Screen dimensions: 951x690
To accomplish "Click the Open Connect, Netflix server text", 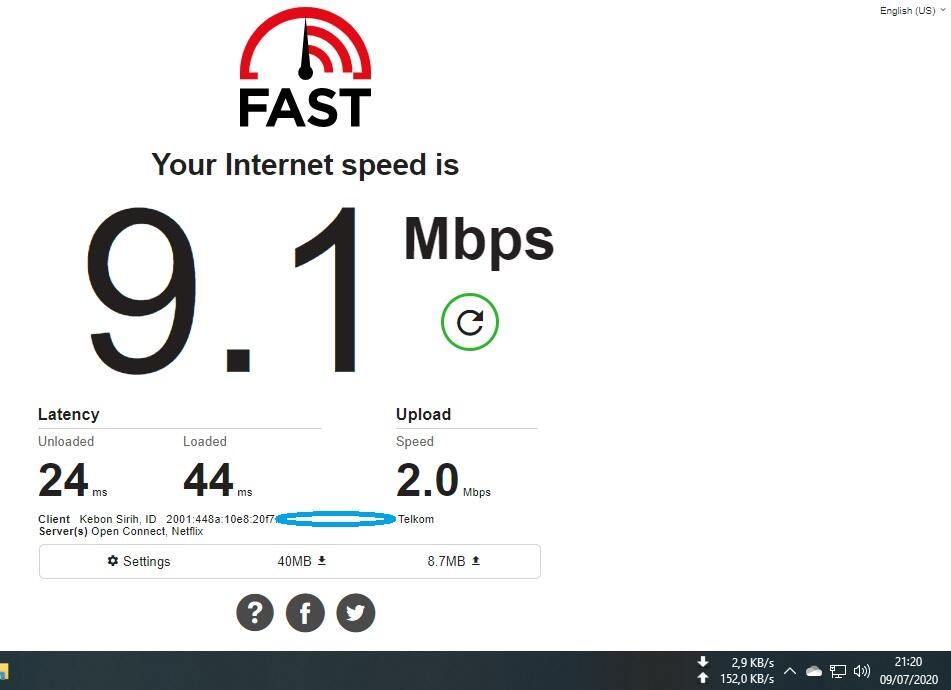I will click(x=147, y=531).
